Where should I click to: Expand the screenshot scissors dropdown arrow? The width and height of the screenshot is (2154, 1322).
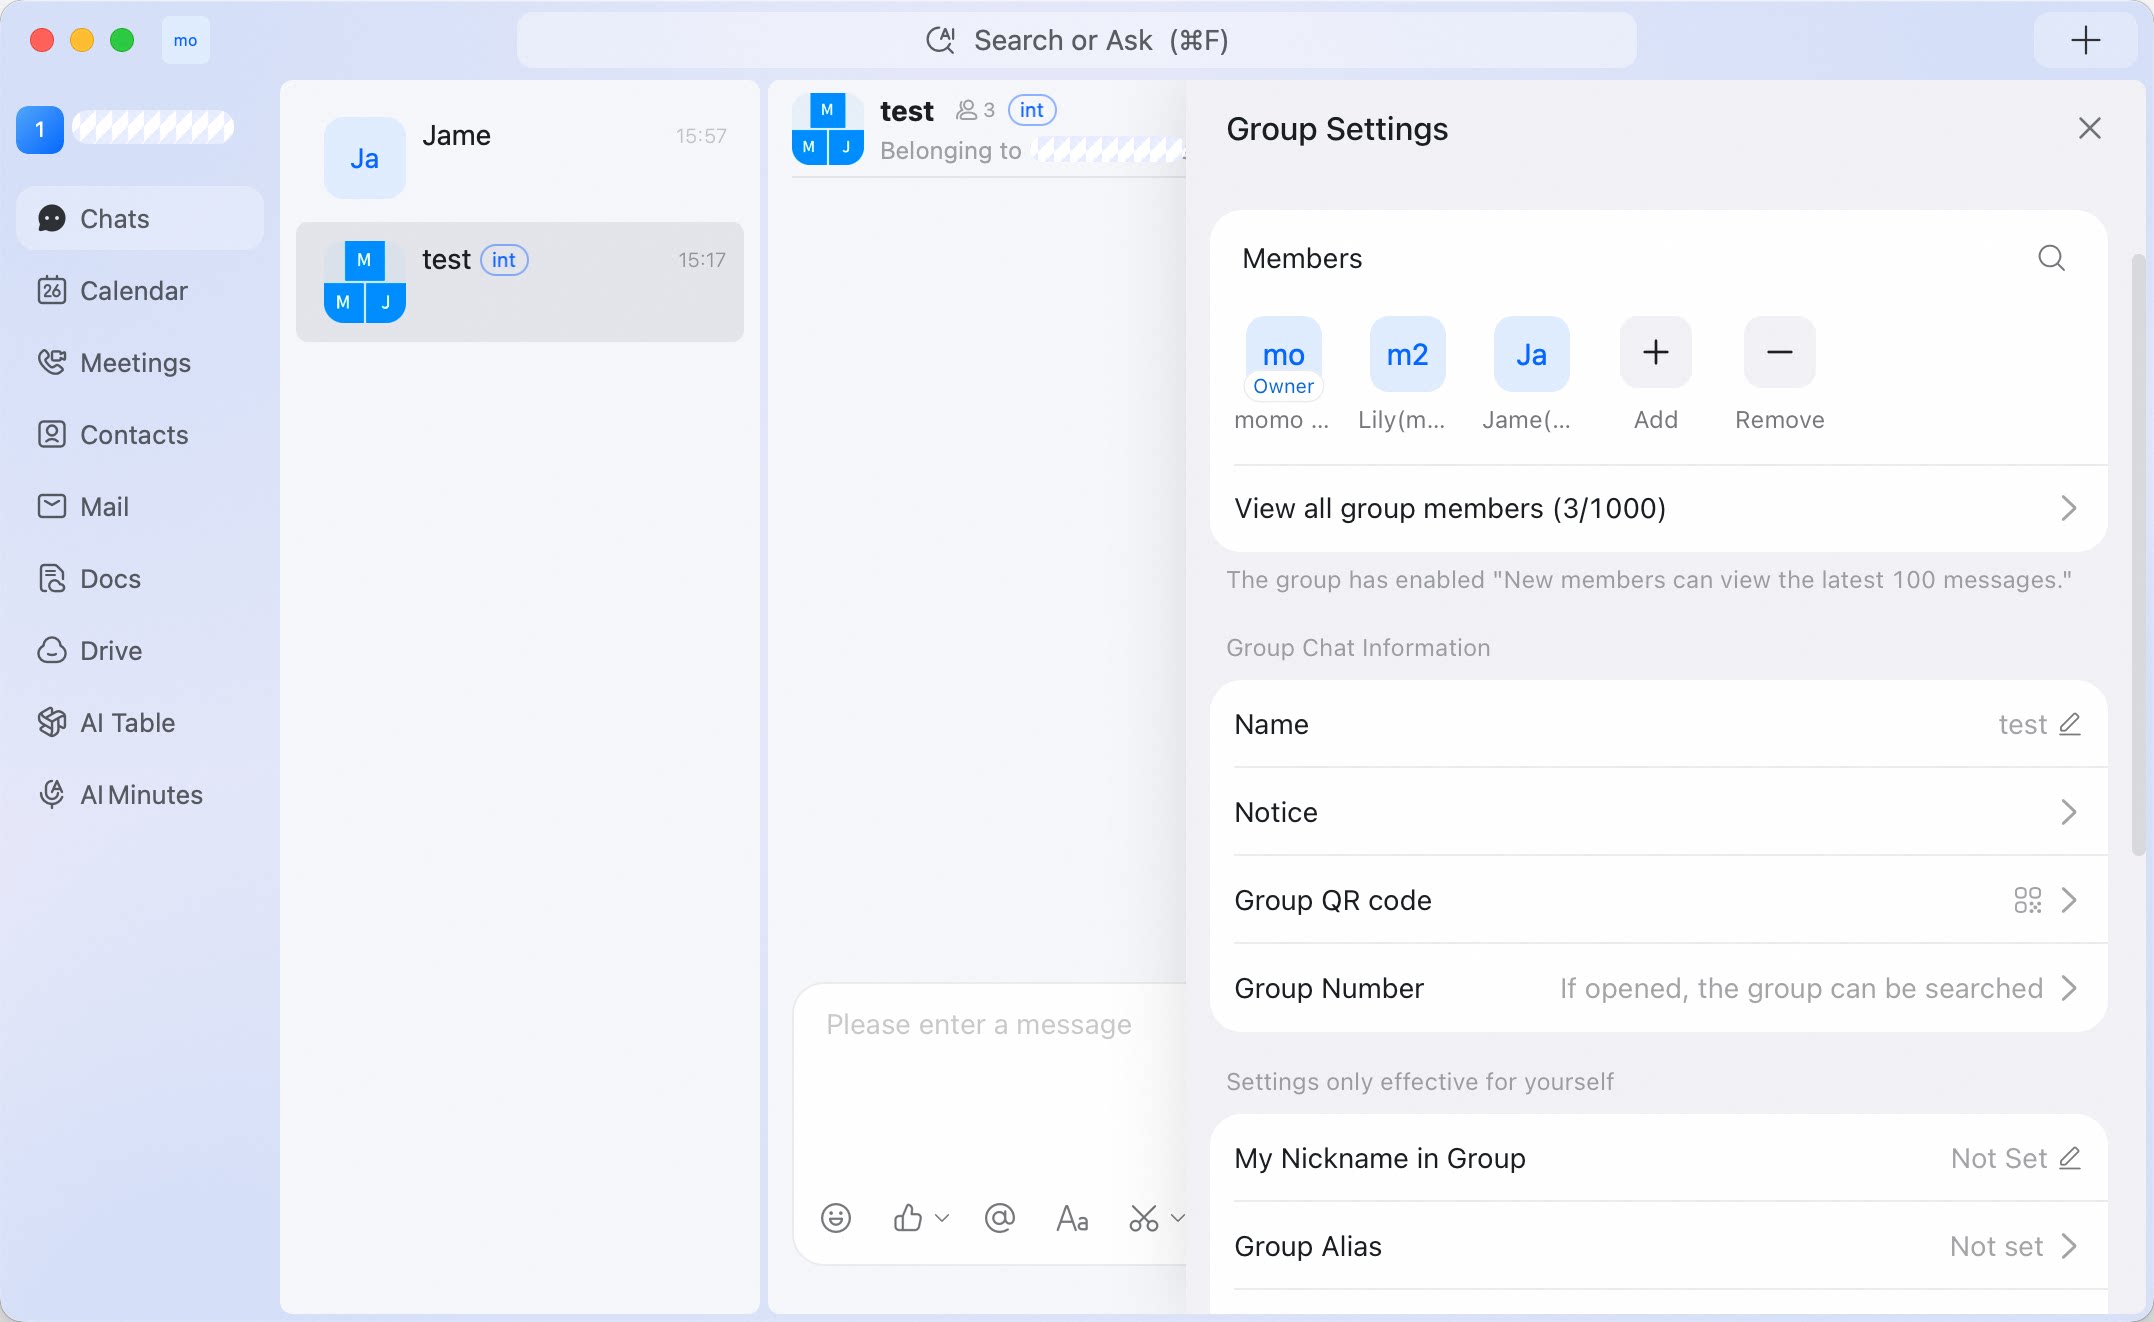coord(1178,1218)
